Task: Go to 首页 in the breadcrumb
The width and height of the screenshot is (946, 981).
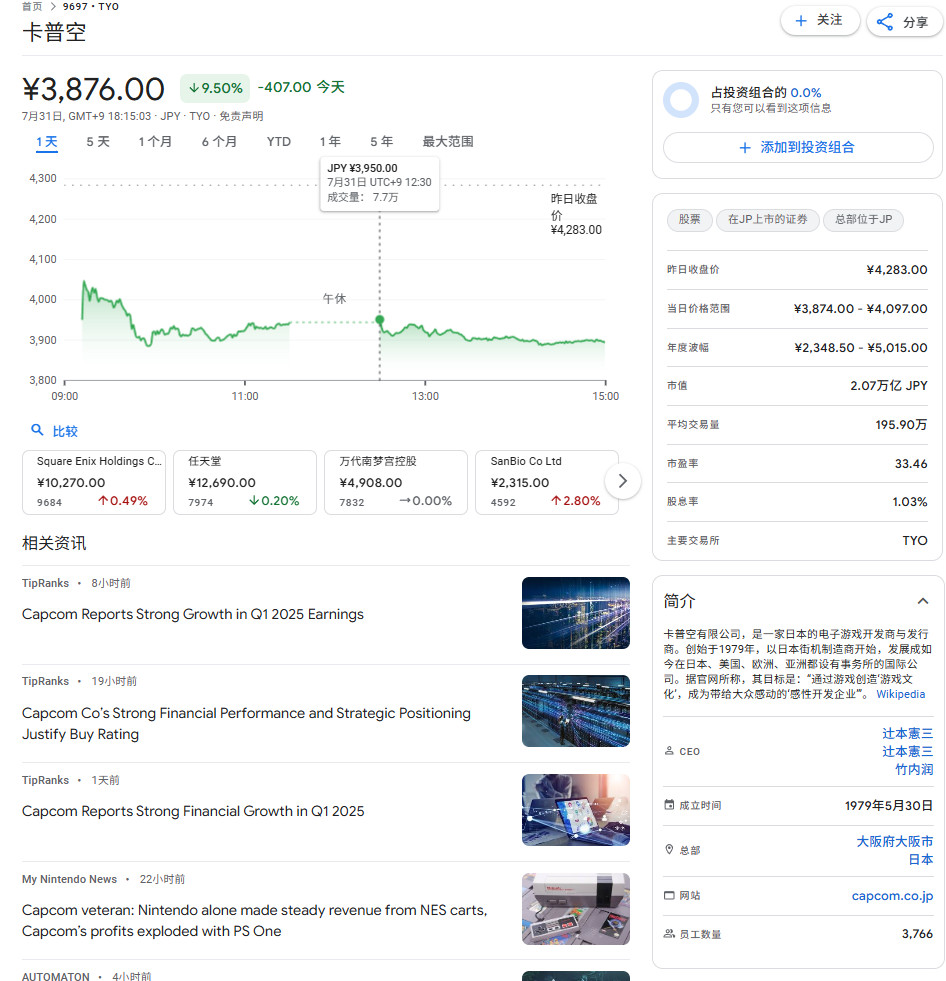Action: [32, 6]
